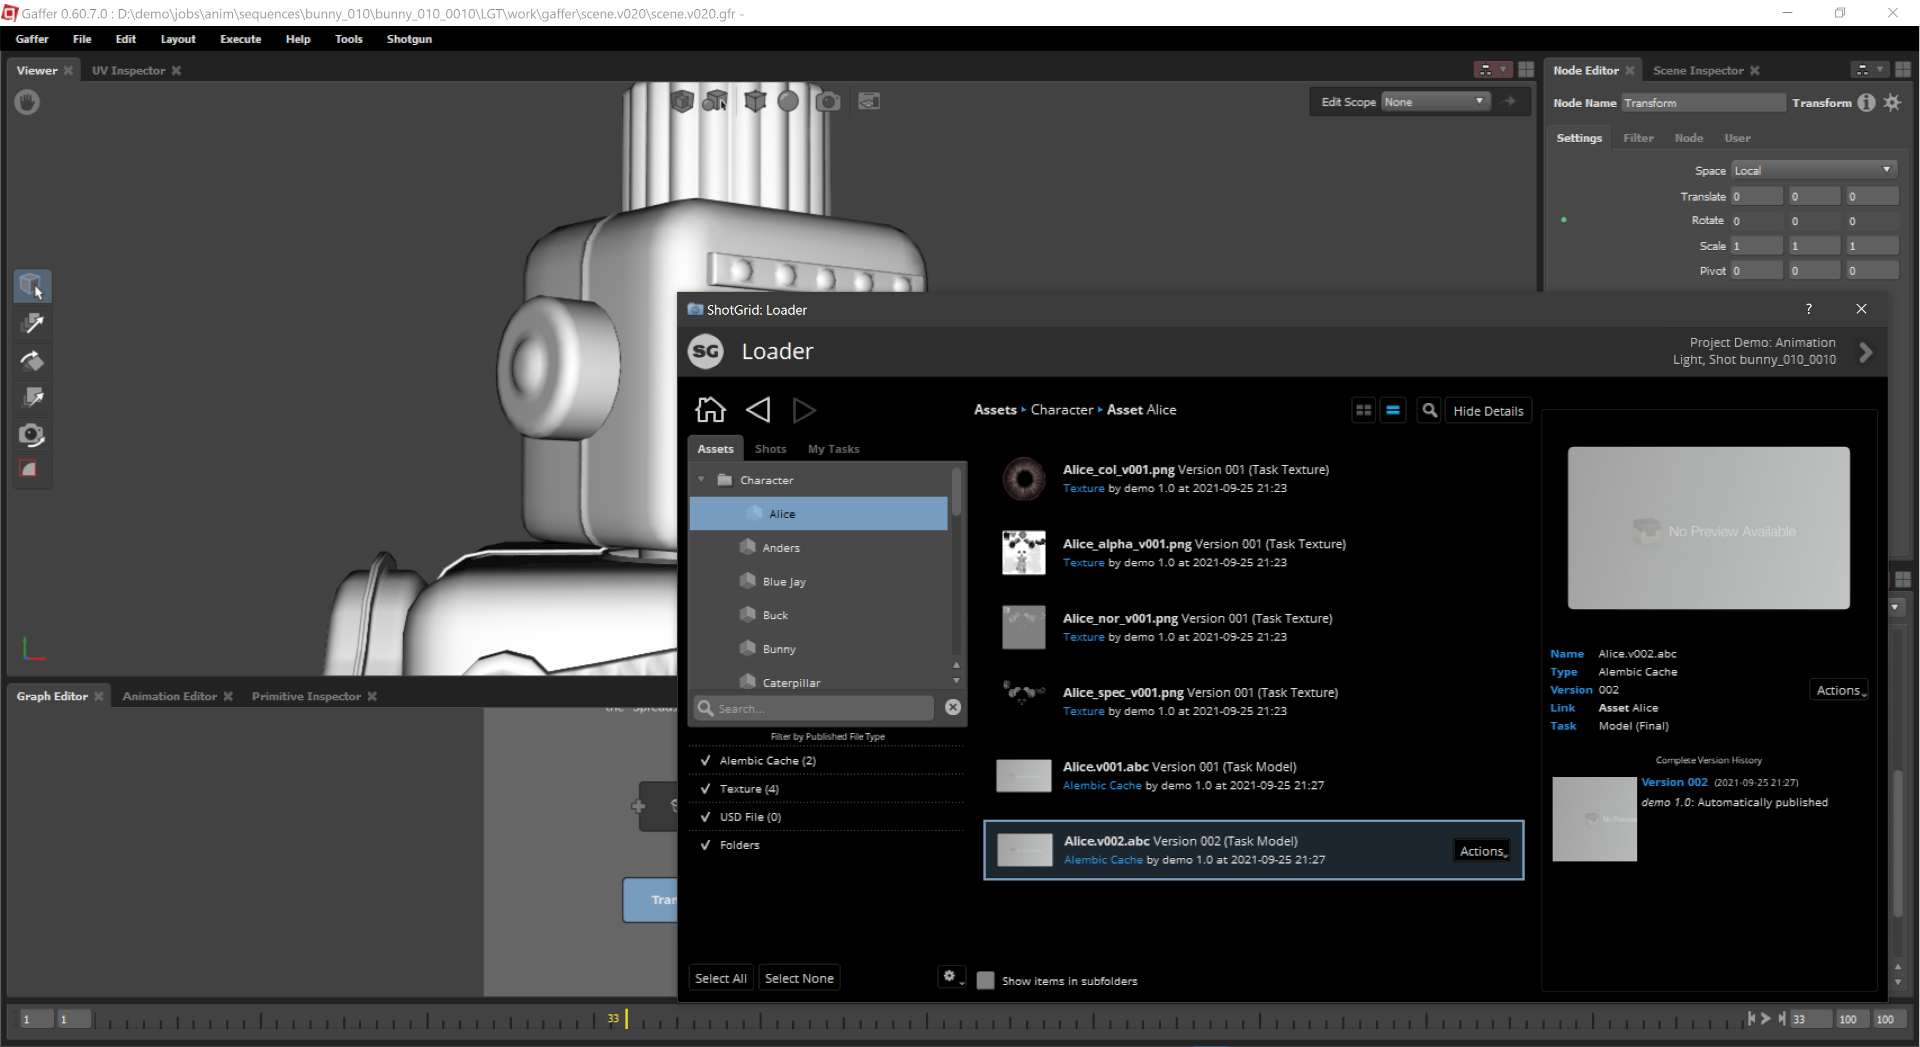Select the Viewer crop window tool
The image size is (1920, 1047).
coord(30,469)
